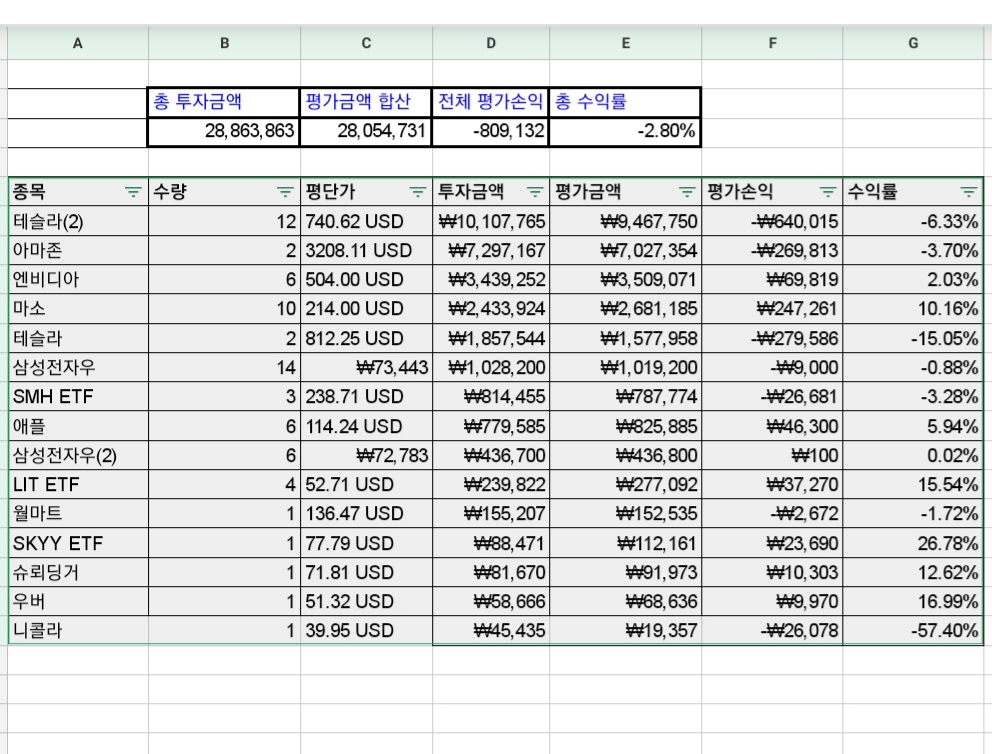Click investment amount ₩45,435
This screenshot has height=754, width=992.
tap(491, 631)
